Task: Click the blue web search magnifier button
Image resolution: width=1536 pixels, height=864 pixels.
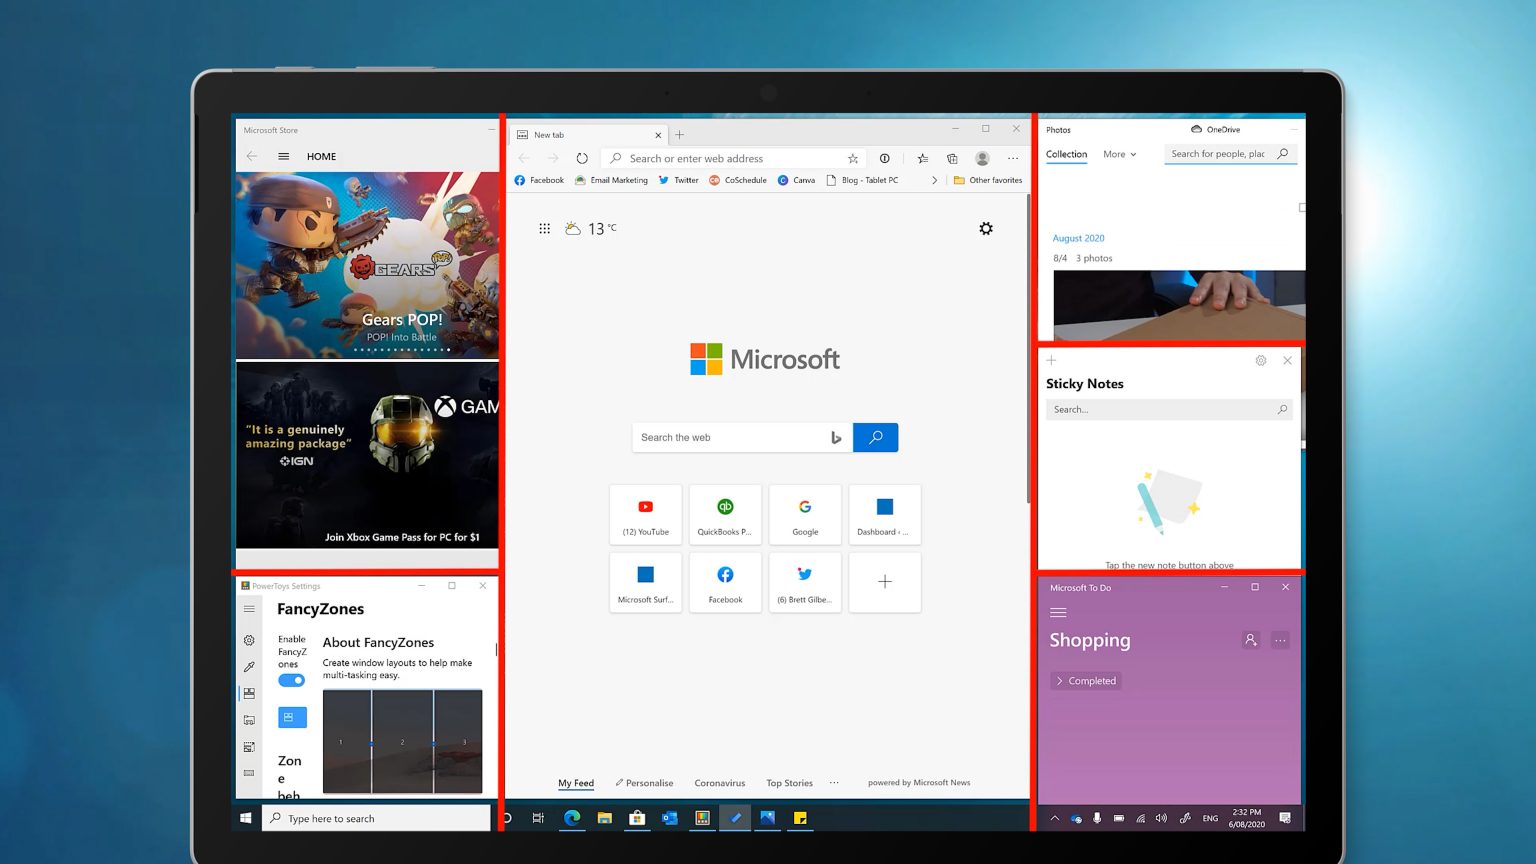Action: (876, 437)
